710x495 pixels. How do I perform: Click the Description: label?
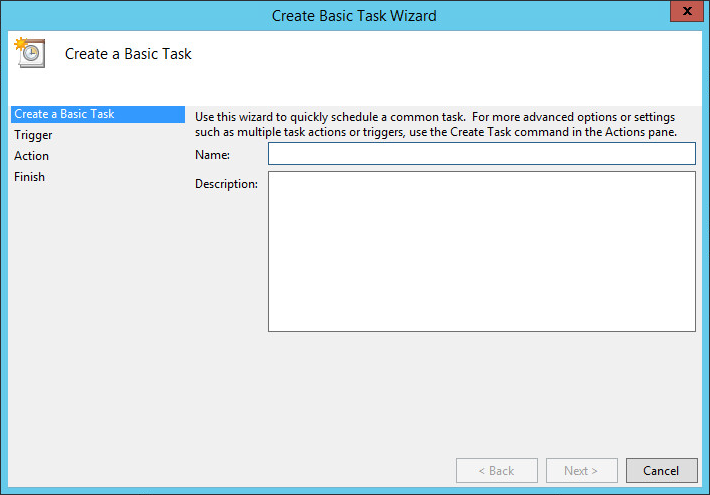(226, 184)
